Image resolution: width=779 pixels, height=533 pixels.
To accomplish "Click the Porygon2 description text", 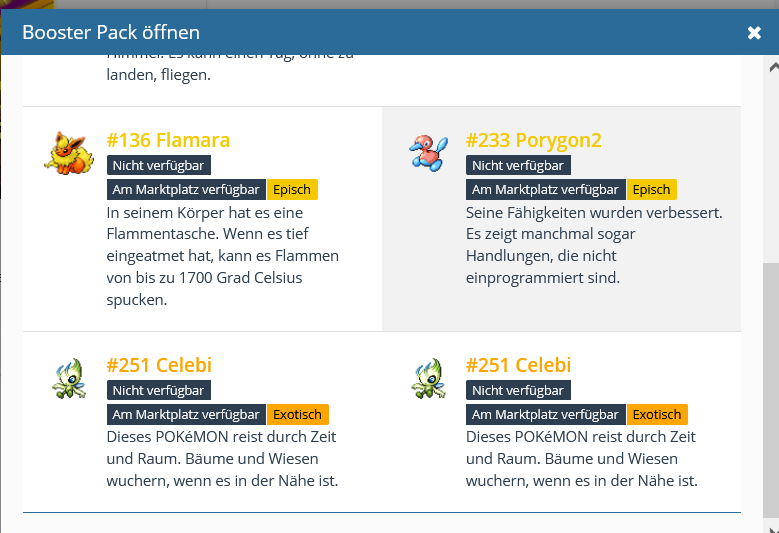I will click(x=594, y=245).
